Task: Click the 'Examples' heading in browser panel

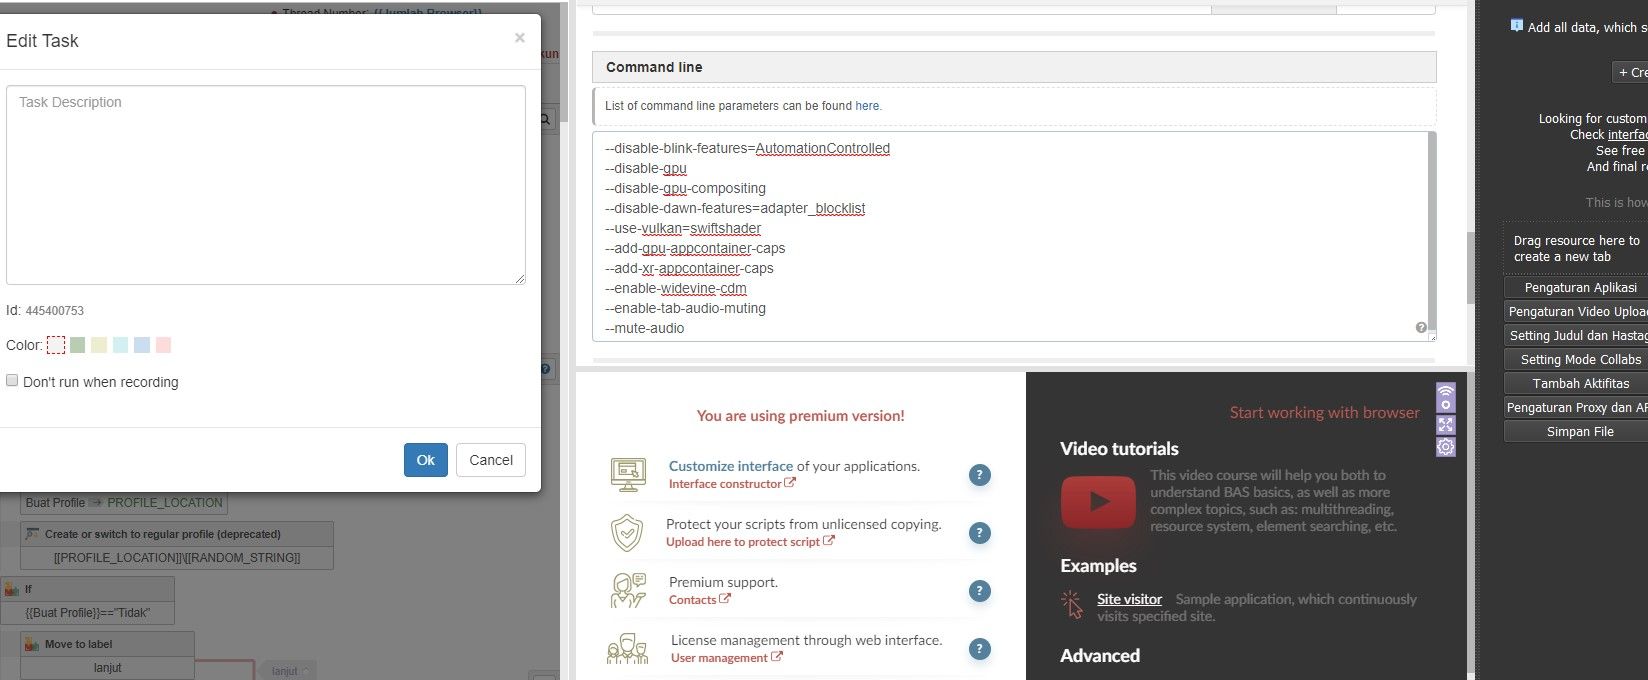Action: pyautogui.click(x=1098, y=566)
